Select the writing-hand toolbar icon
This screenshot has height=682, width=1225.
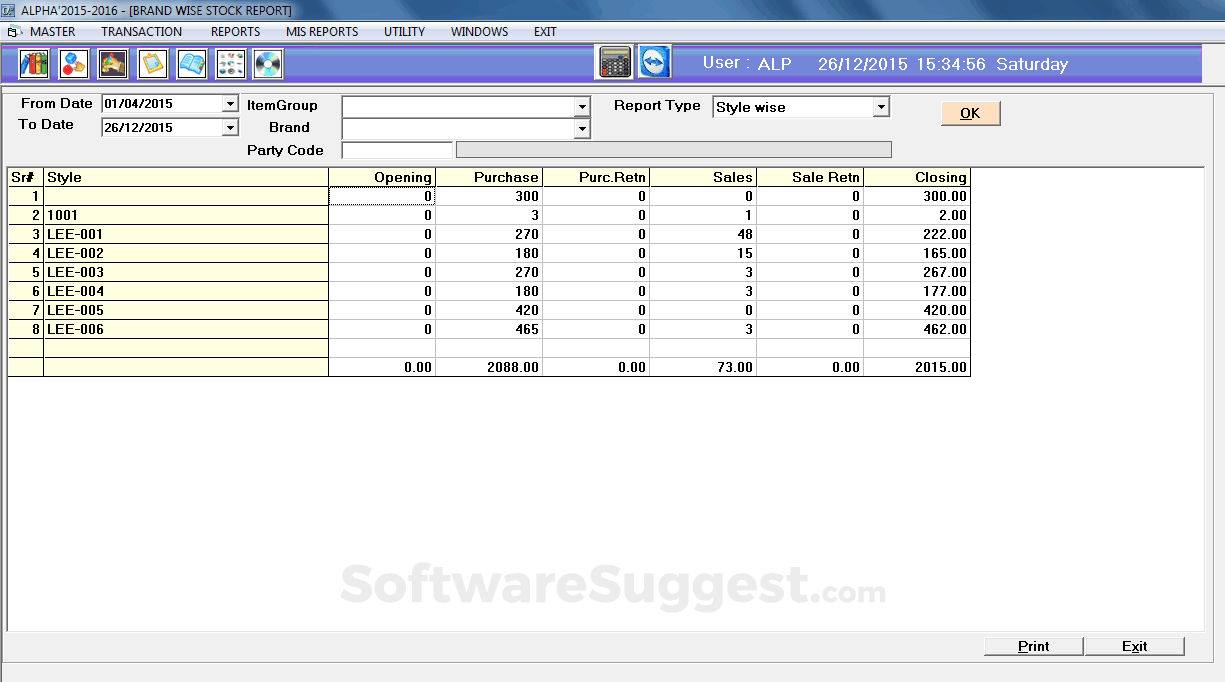112,63
